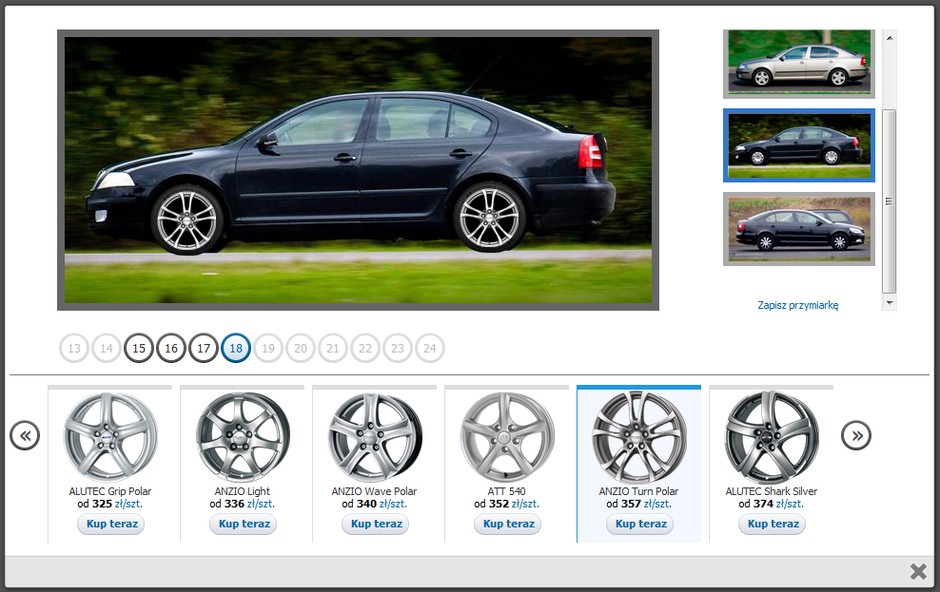Pick the silver car thumbnail
This screenshot has width=940, height=592.
pos(799,64)
